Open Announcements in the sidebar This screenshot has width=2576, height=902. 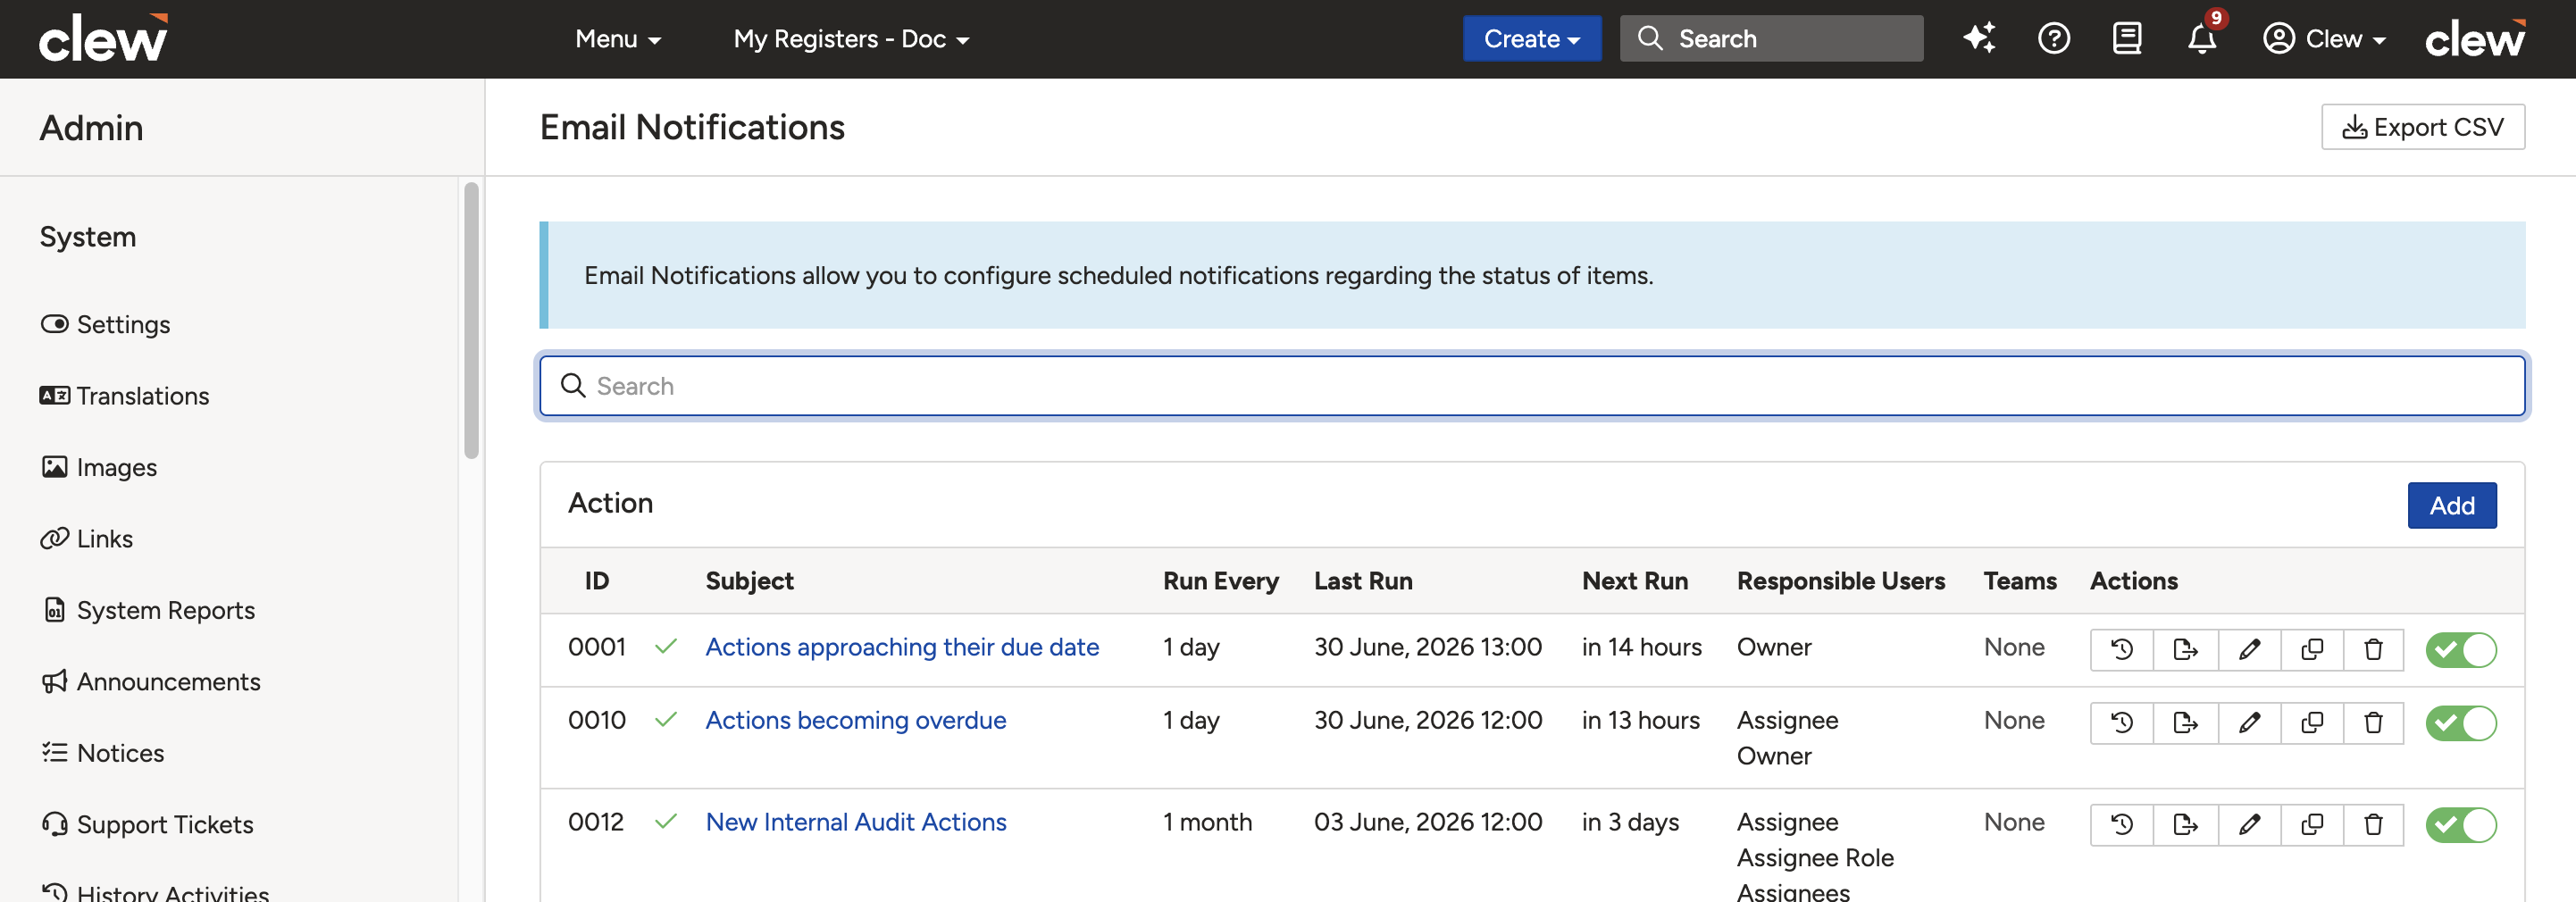tap(151, 682)
